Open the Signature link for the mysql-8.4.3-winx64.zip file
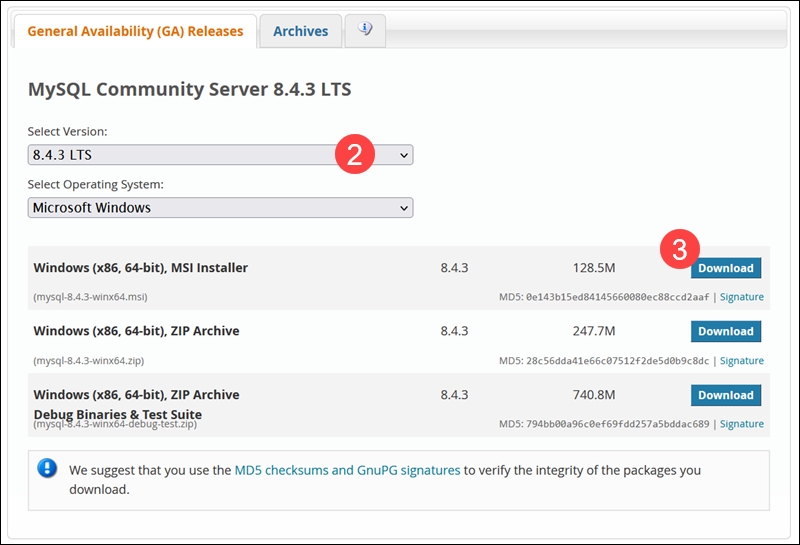Image resolution: width=800 pixels, height=545 pixels. [742, 361]
